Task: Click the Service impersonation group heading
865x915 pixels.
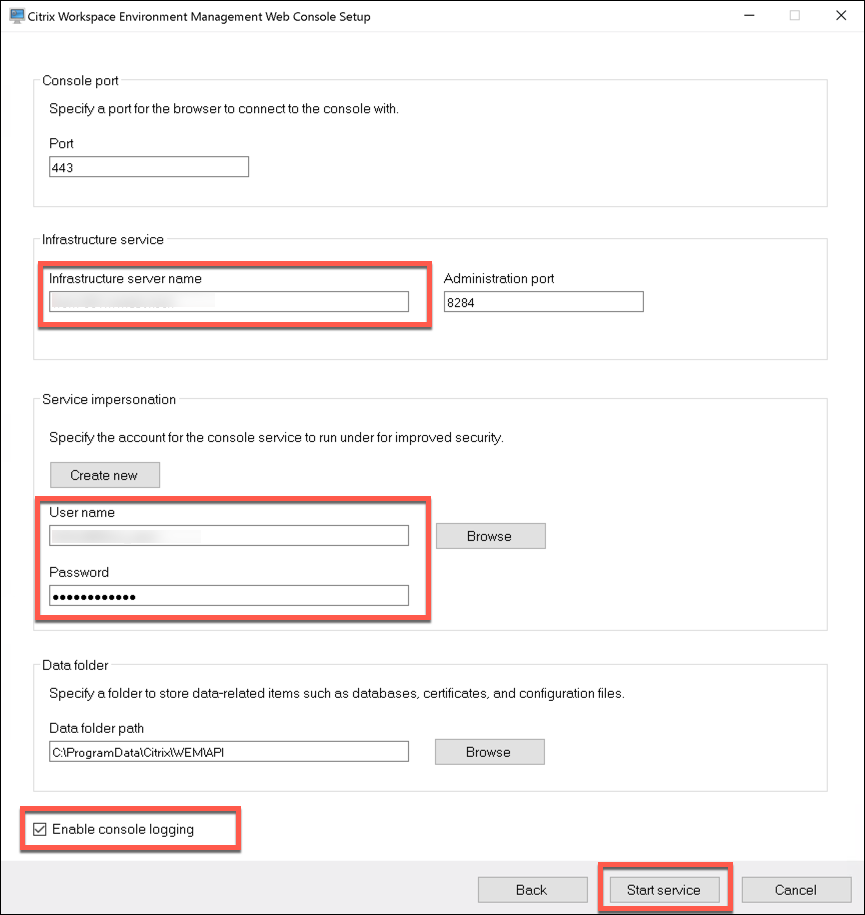Action: point(109,399)
